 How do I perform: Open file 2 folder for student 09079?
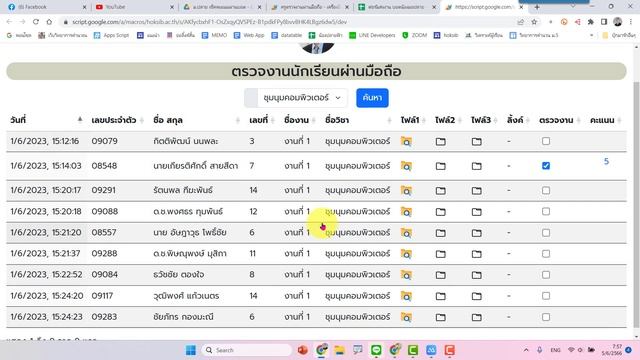tap(440, 142)
